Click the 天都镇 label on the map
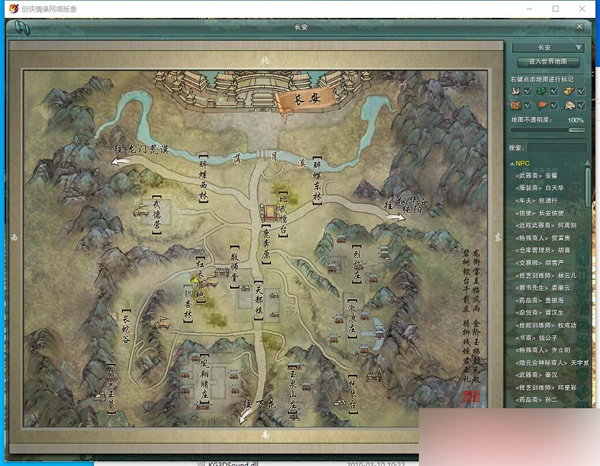The image size is (600, 466). [259, 300]
